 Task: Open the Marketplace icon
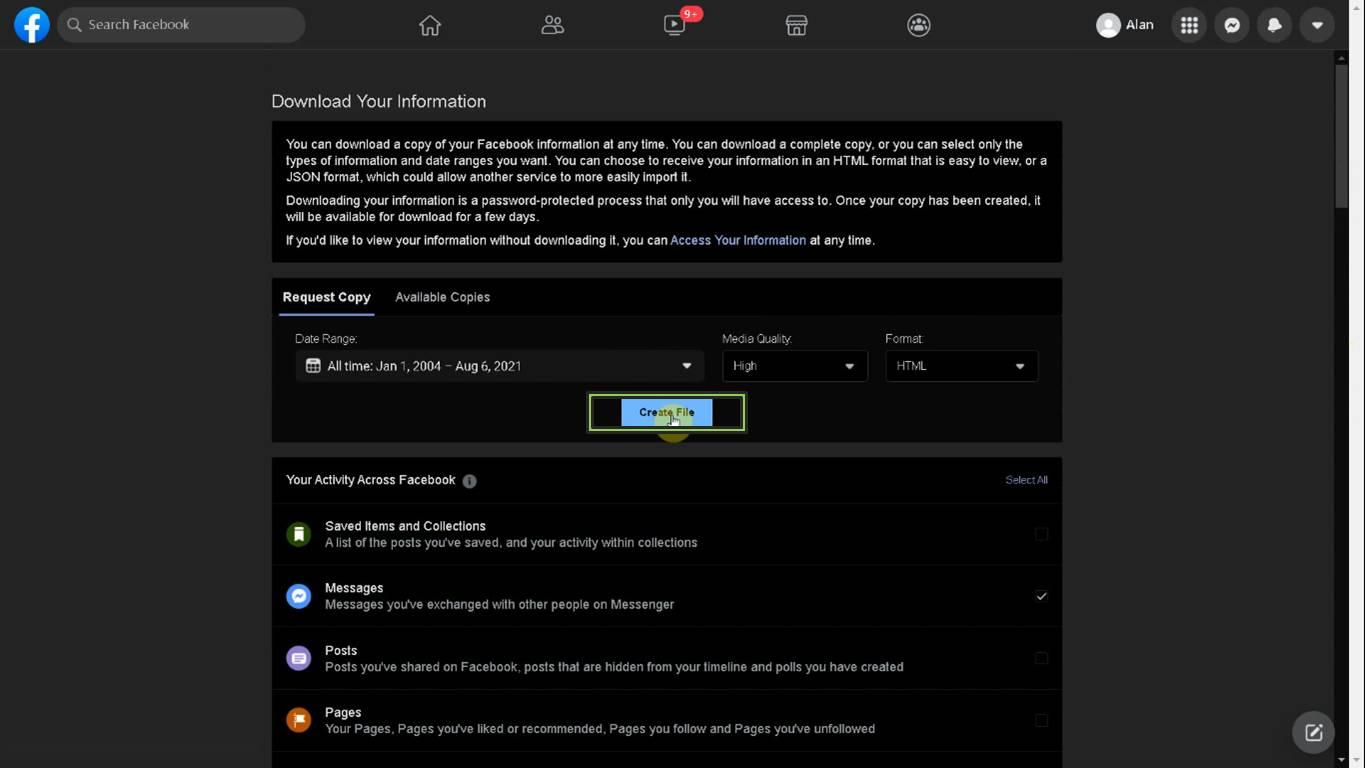pyautogui.click(x=796, y=25)
